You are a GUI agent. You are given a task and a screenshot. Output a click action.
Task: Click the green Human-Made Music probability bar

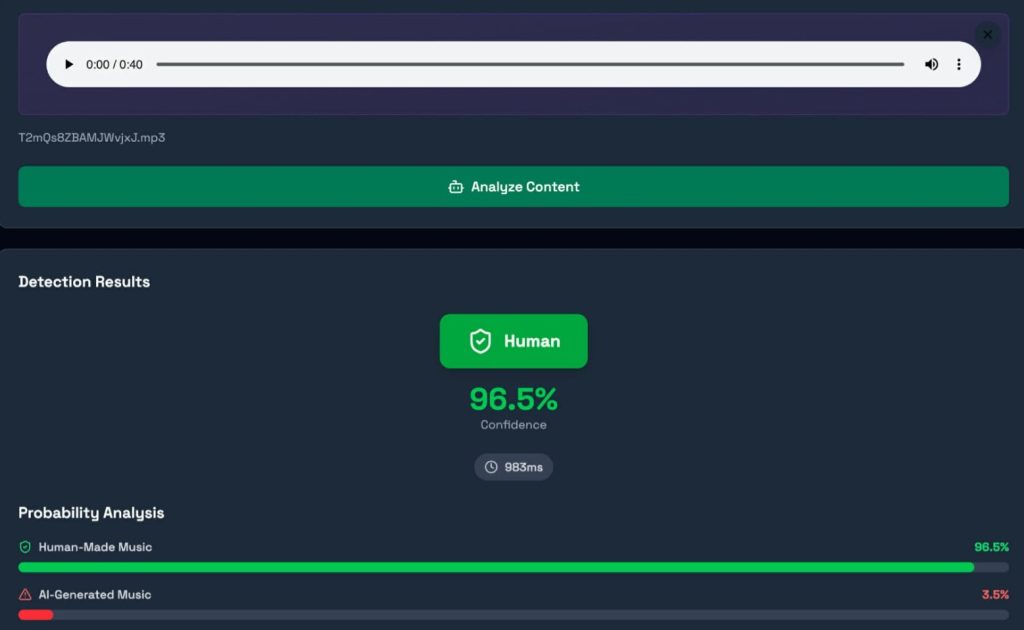click(495, 567)
